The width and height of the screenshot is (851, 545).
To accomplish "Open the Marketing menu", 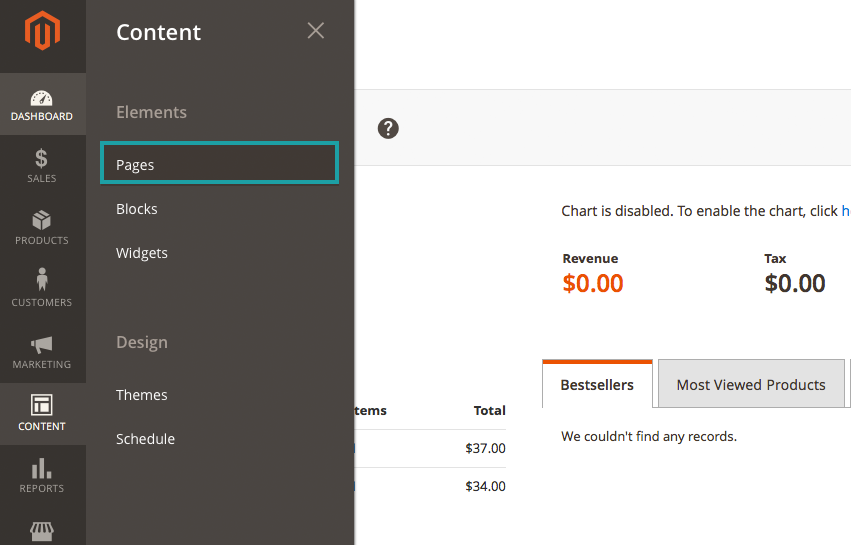I will click(x=42, y=352).
